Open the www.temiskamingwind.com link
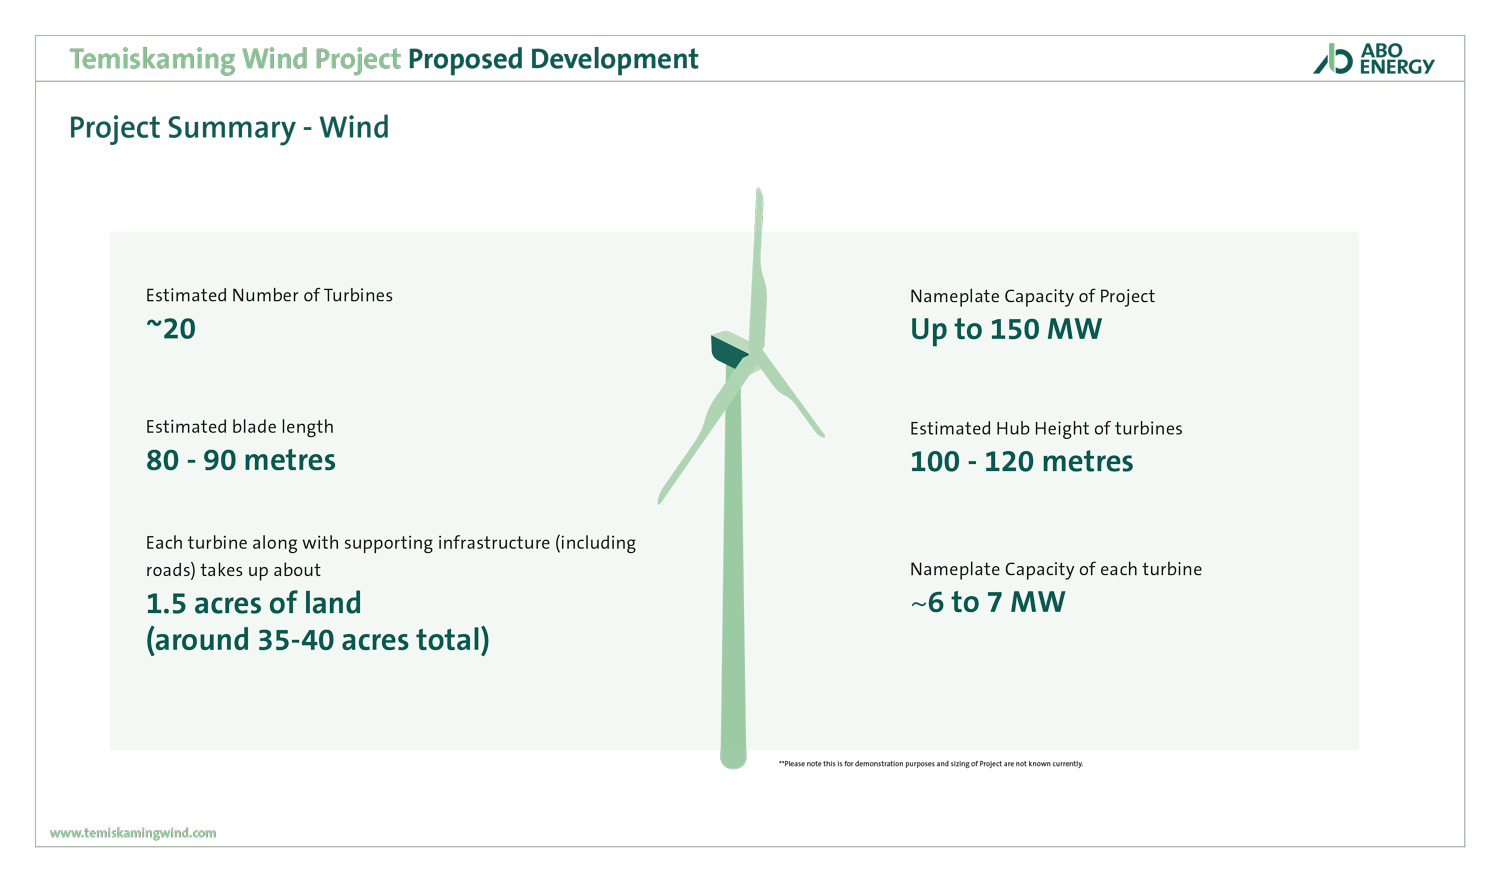 coord(133,833)
